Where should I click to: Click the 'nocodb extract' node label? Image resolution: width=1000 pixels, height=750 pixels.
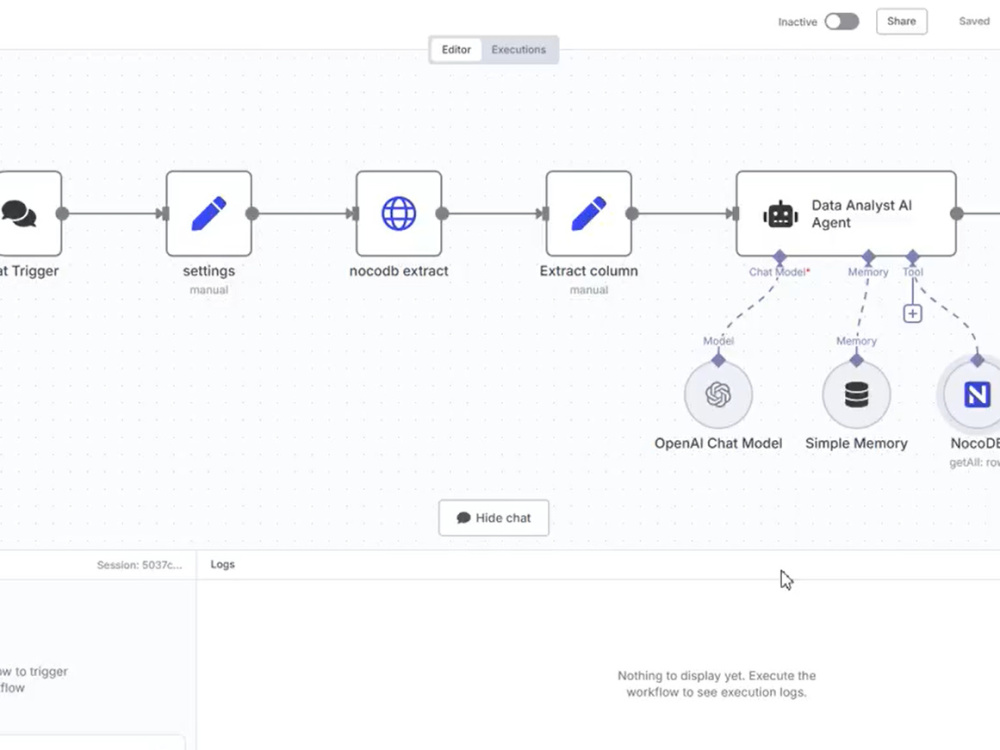click(399, 271)
